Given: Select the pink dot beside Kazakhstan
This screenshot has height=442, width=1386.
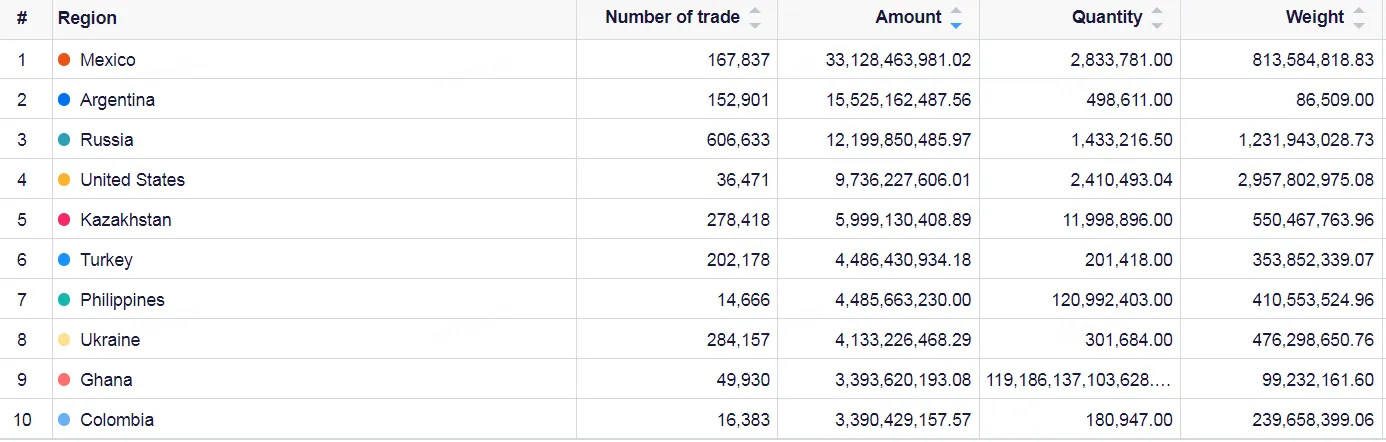Looking at the screenshot, I should point(64,220).
